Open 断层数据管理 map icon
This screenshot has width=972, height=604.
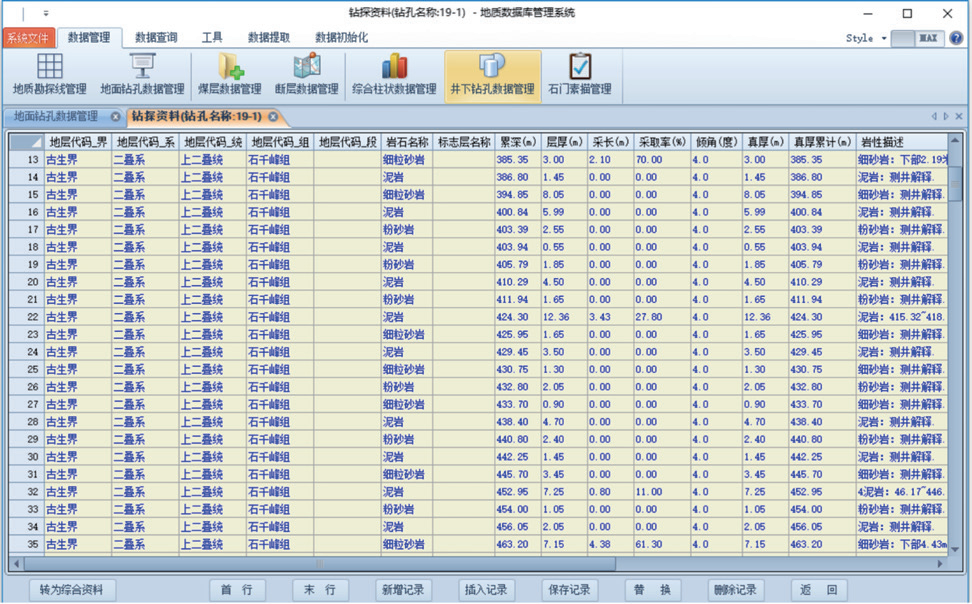click(307, 66)
